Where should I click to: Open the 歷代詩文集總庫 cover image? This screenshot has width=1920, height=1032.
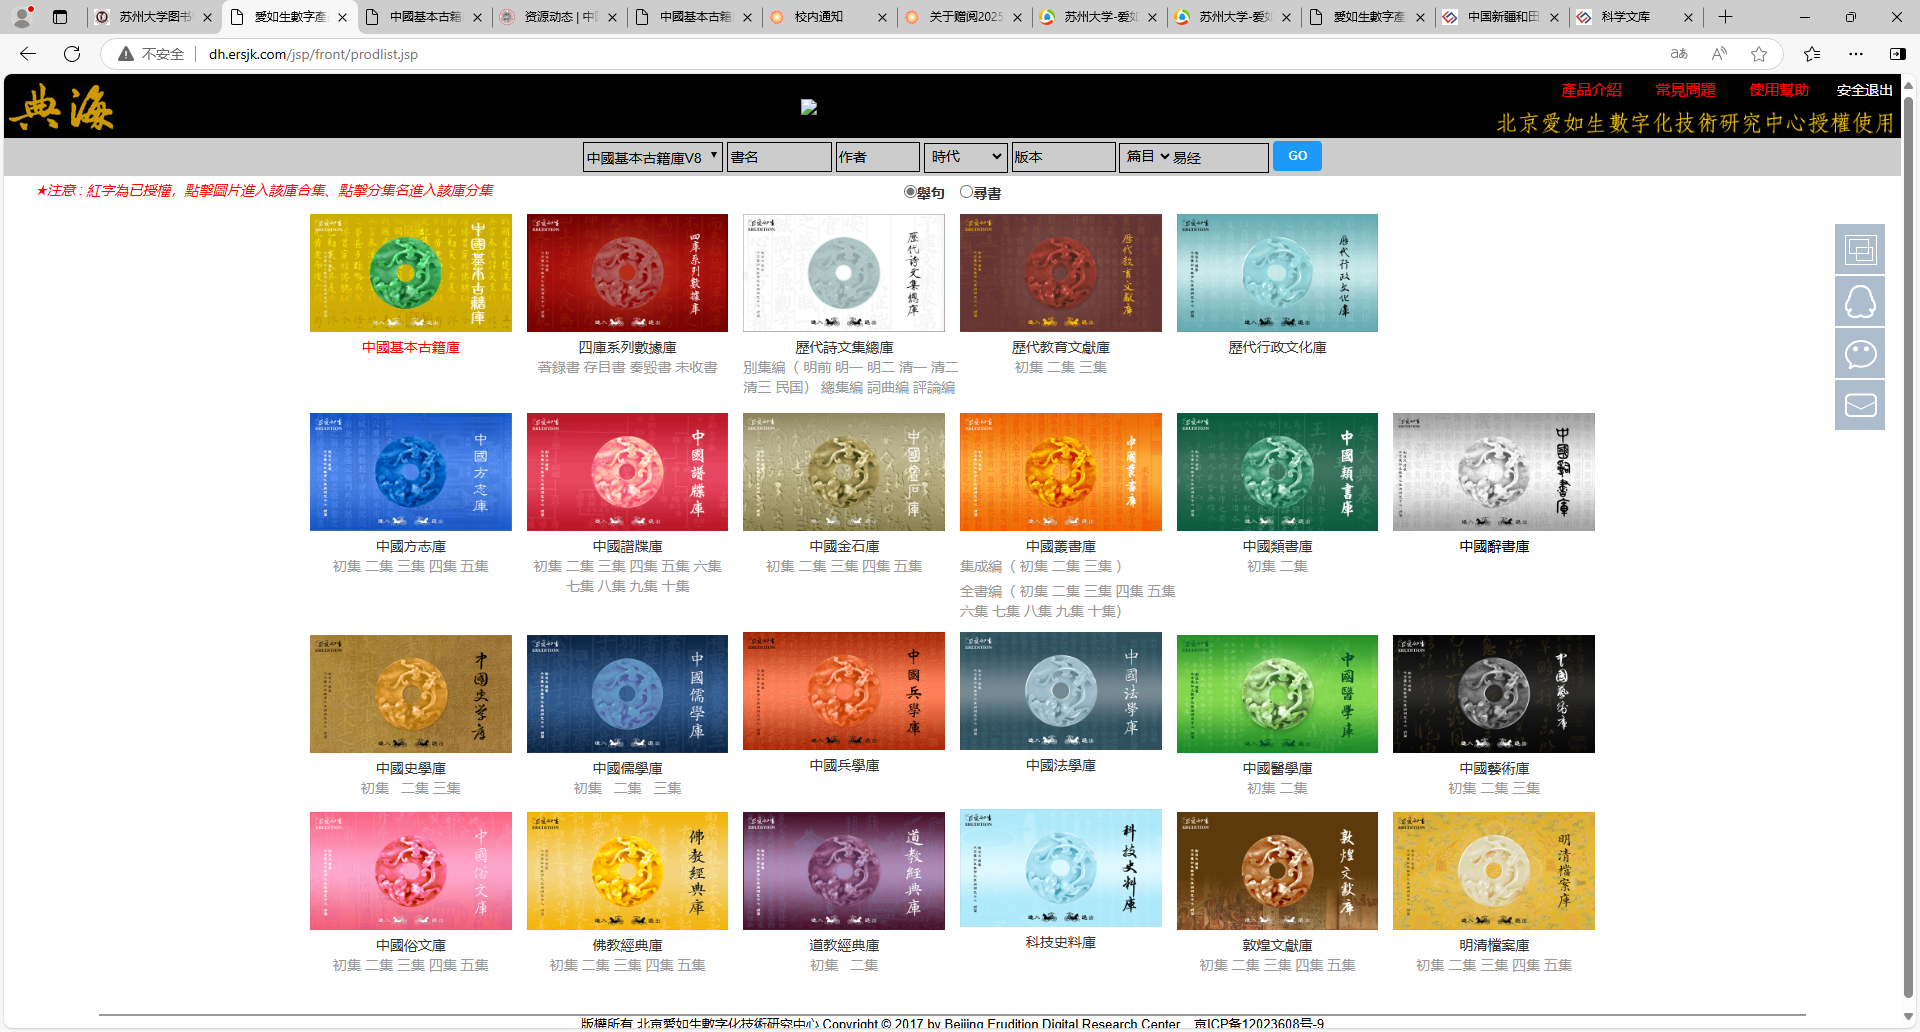tap(844, 273)
